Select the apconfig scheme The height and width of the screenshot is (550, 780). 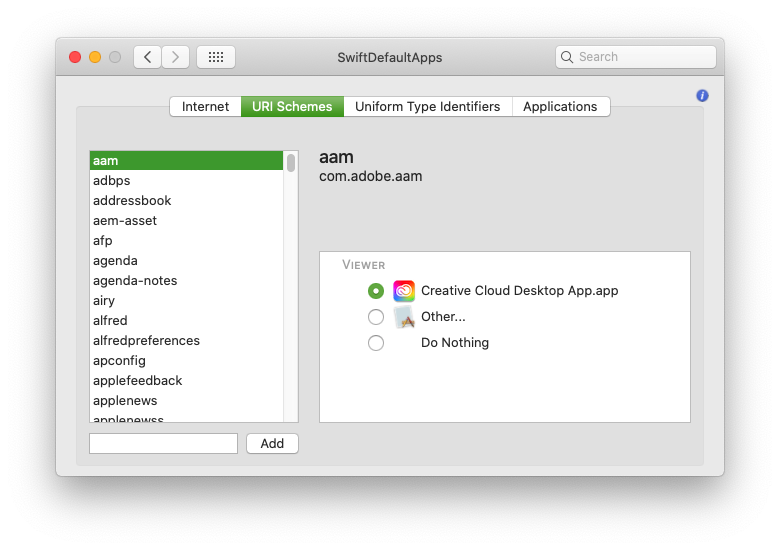pos(186,361)
